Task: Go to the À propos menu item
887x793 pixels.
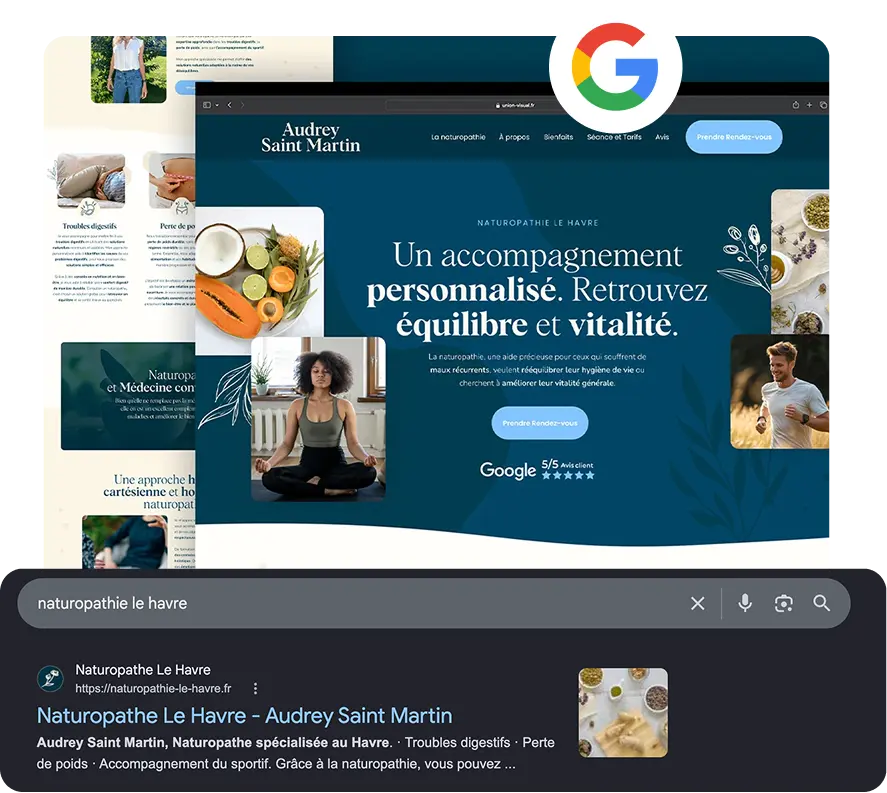Action: pyautogui.click(x=514, y=137)
